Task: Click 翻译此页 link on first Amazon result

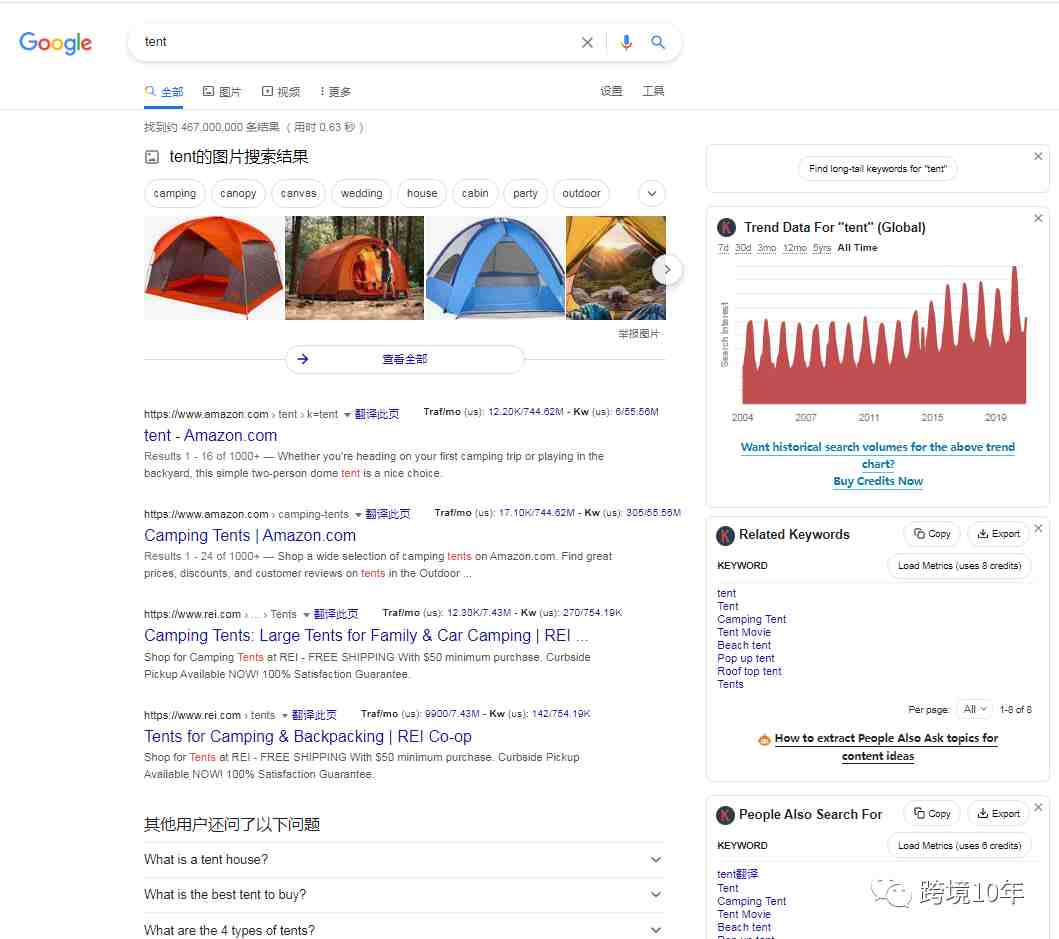Action: click(376, 414)
